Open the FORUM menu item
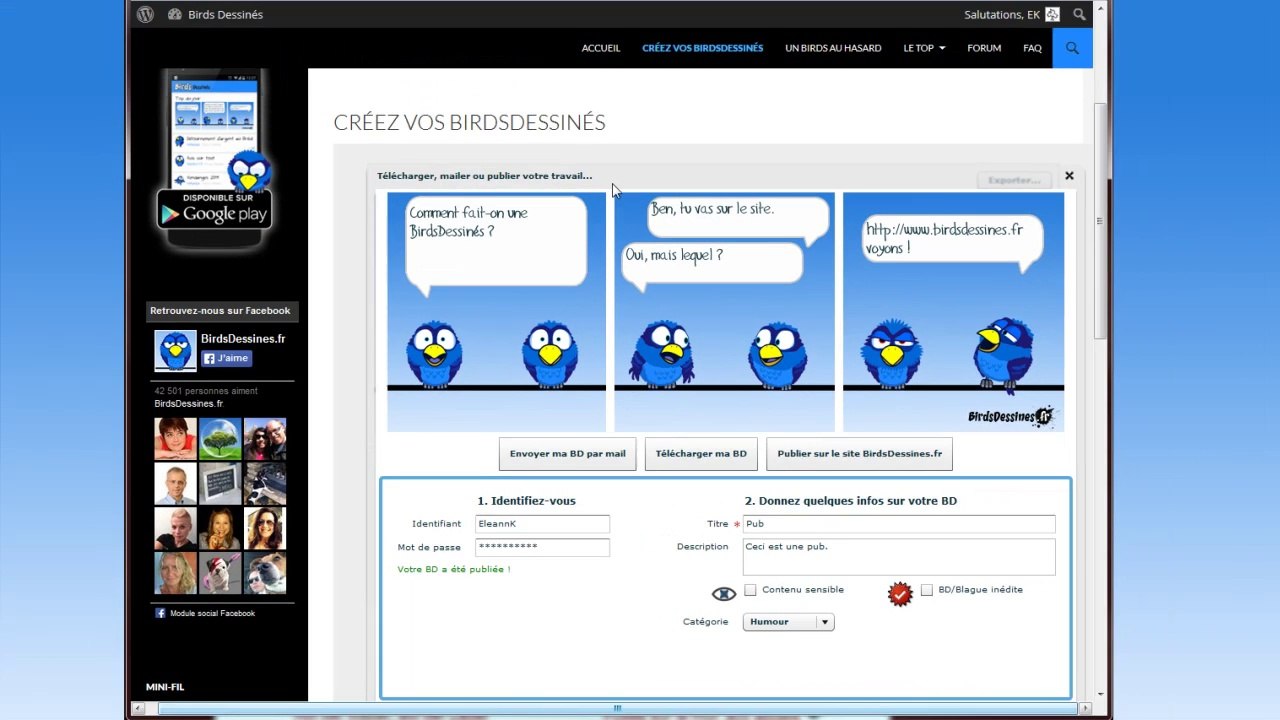 point(984,48)
